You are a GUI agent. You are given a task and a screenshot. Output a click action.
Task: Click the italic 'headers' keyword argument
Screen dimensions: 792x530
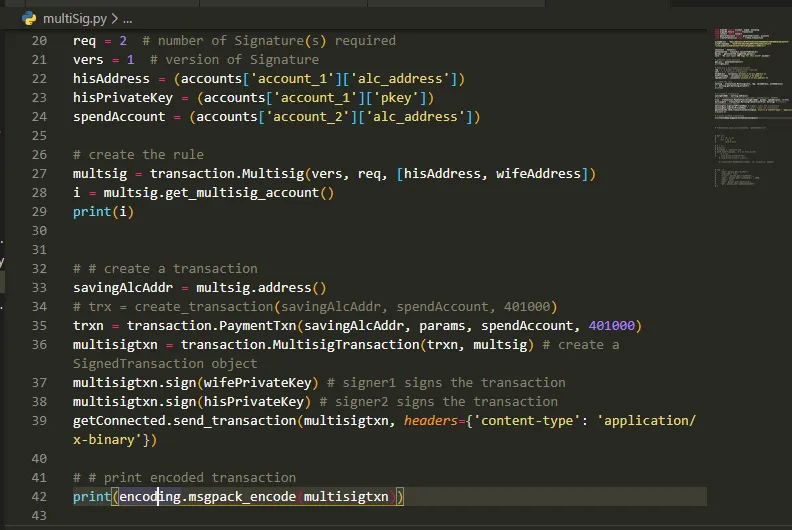[x=430, y=421]
